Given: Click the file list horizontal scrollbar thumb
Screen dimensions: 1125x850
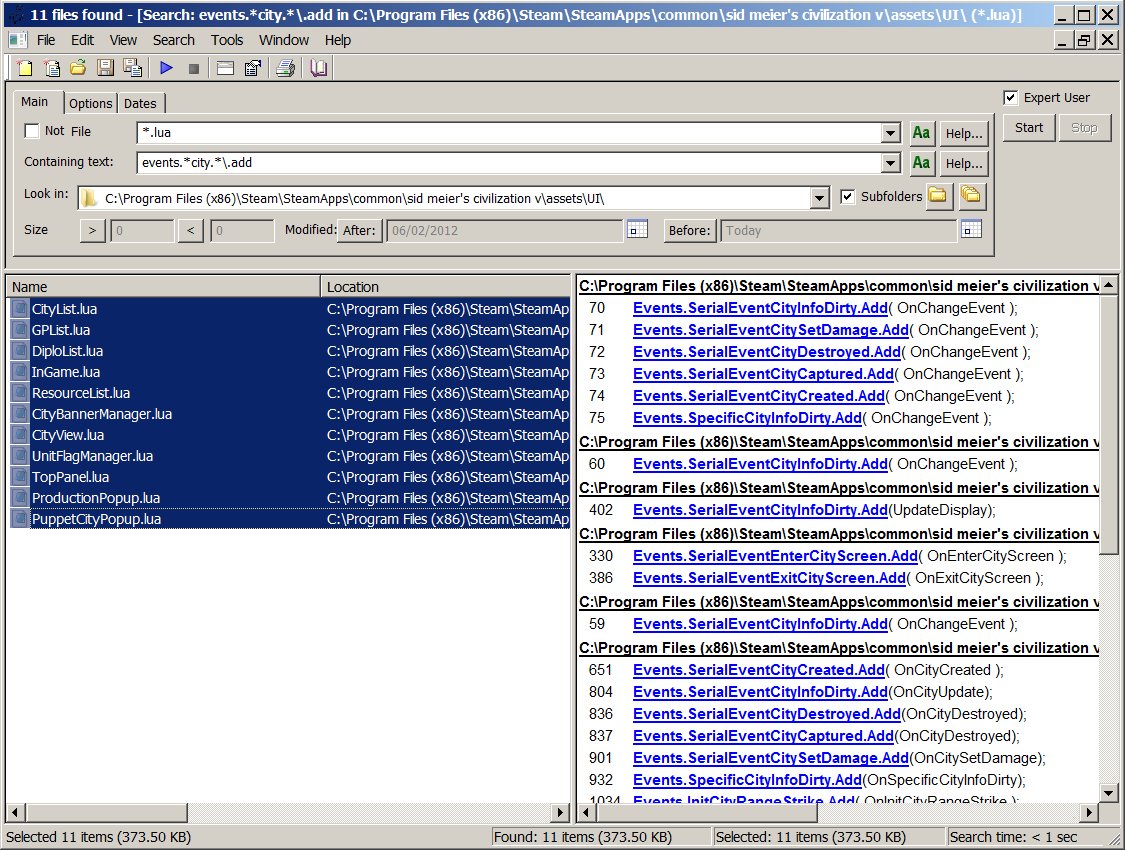Looking at the screenshot, I should pos(106,813).
